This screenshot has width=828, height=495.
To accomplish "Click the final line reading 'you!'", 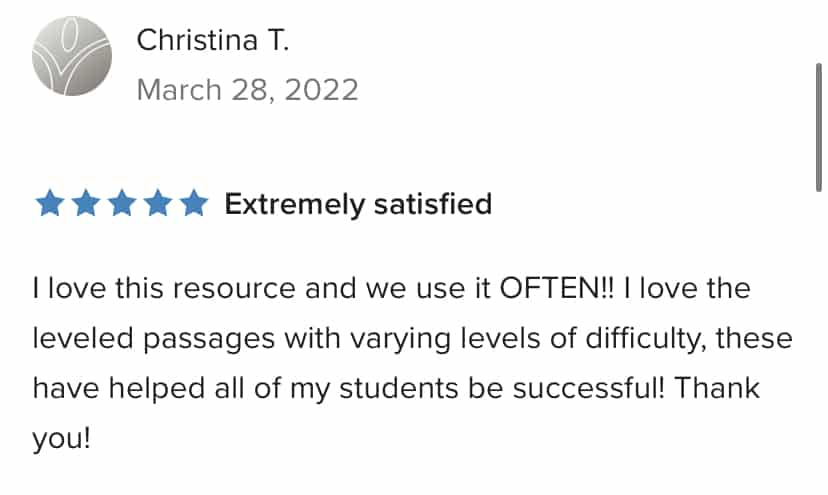I will point(61,438).
